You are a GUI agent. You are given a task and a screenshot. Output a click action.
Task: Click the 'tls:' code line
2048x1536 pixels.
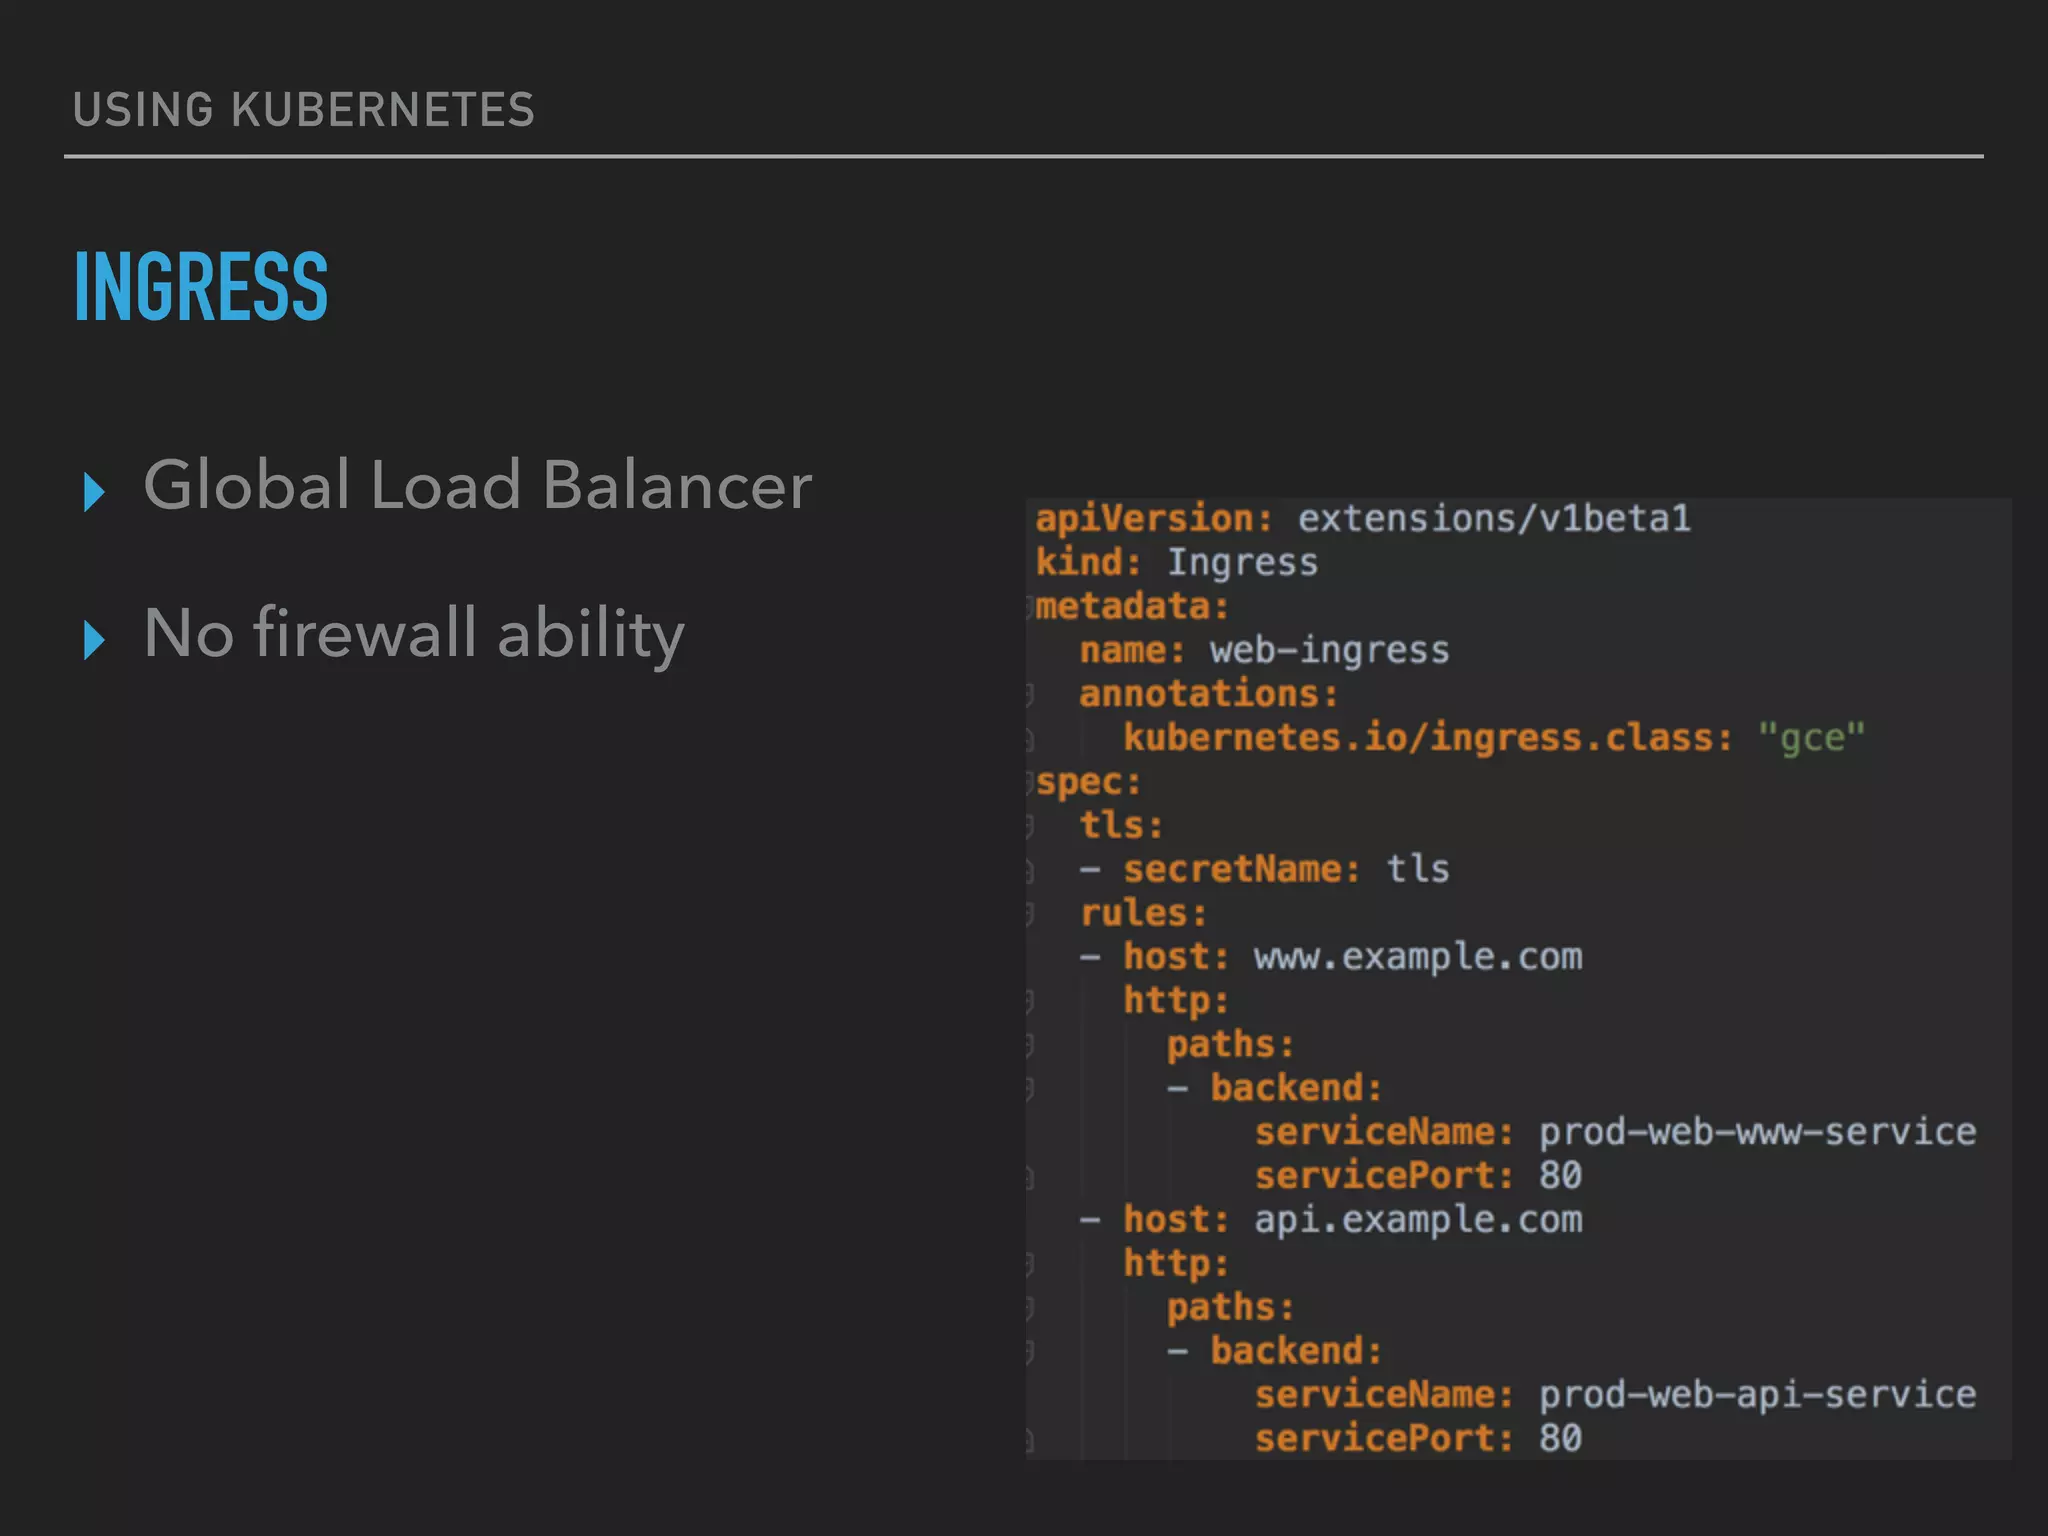pyautogui.click(x=1121, y=825)
